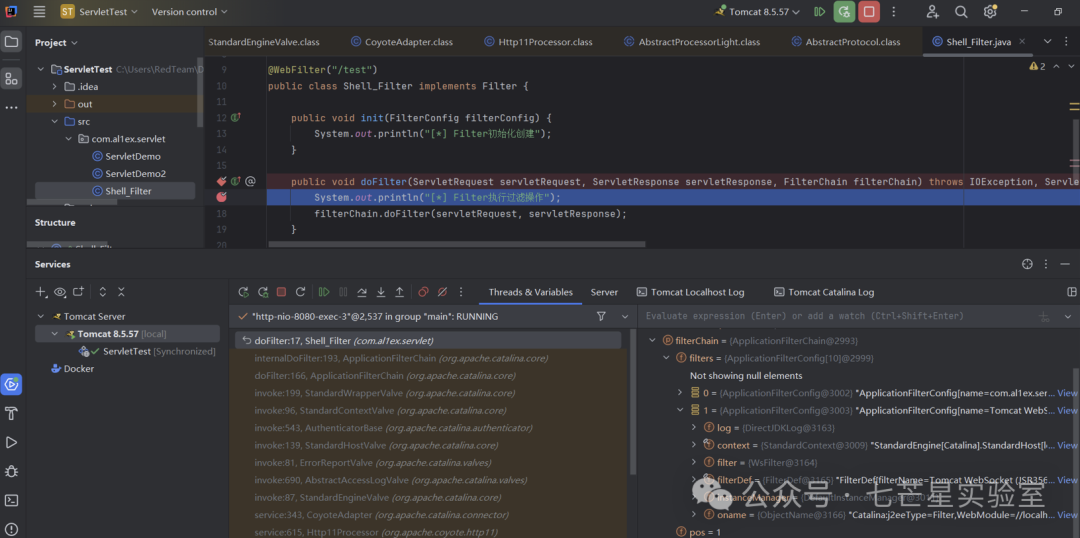Show hidden editor tabs dropdown

[x=1048, y=41]
